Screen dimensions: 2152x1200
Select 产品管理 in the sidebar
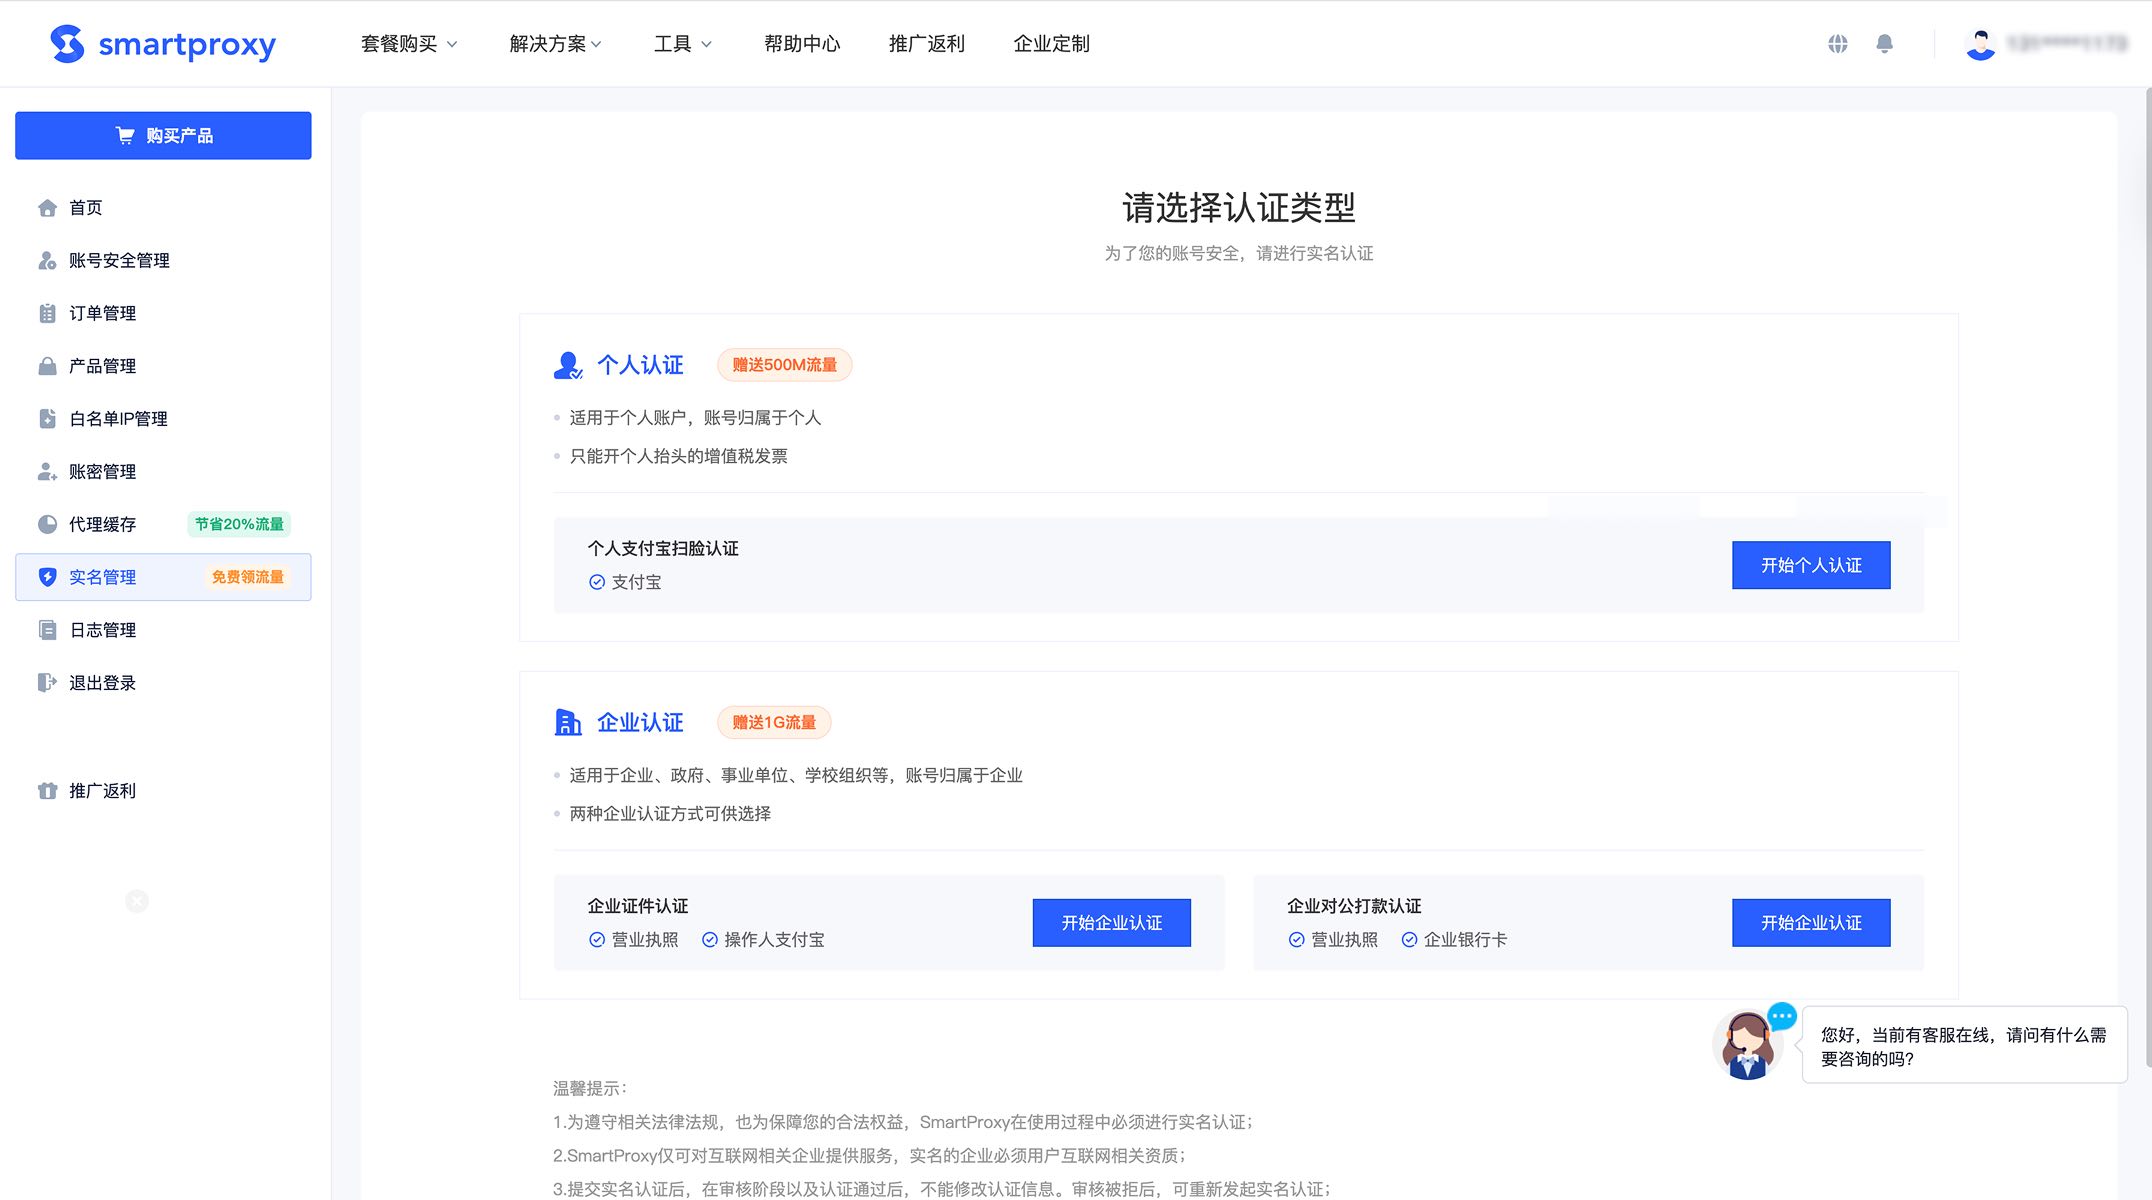point(102,366)
